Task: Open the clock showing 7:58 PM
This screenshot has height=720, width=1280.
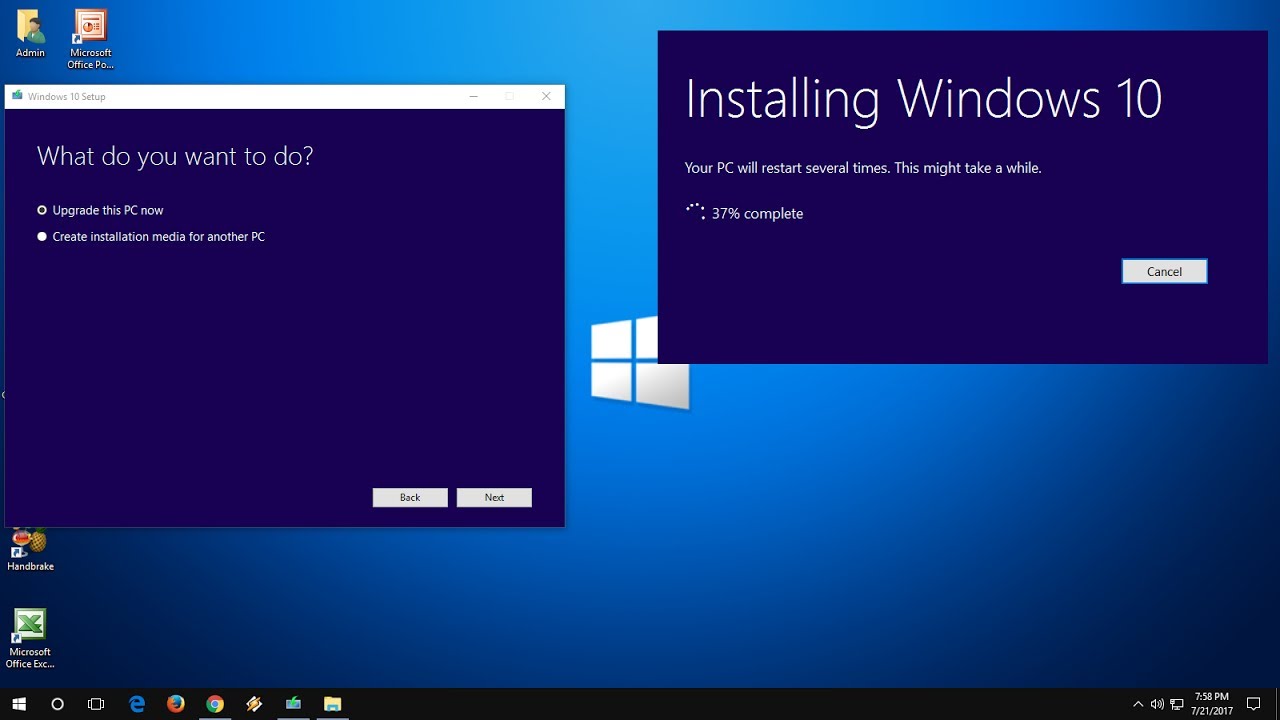Action: (1211, 704)
